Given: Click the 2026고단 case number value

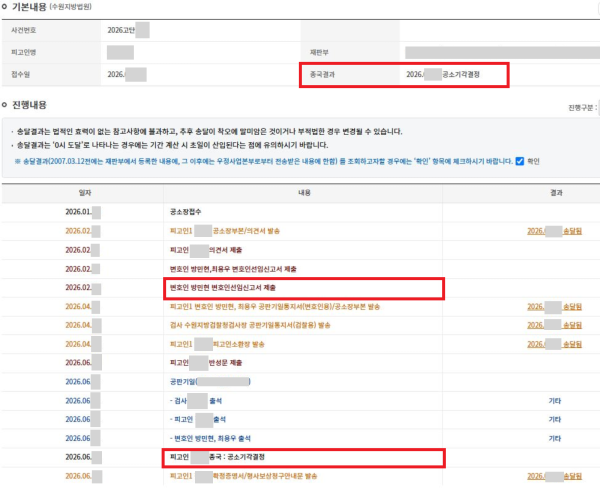Looking at the screenshot, I should 121,30.
